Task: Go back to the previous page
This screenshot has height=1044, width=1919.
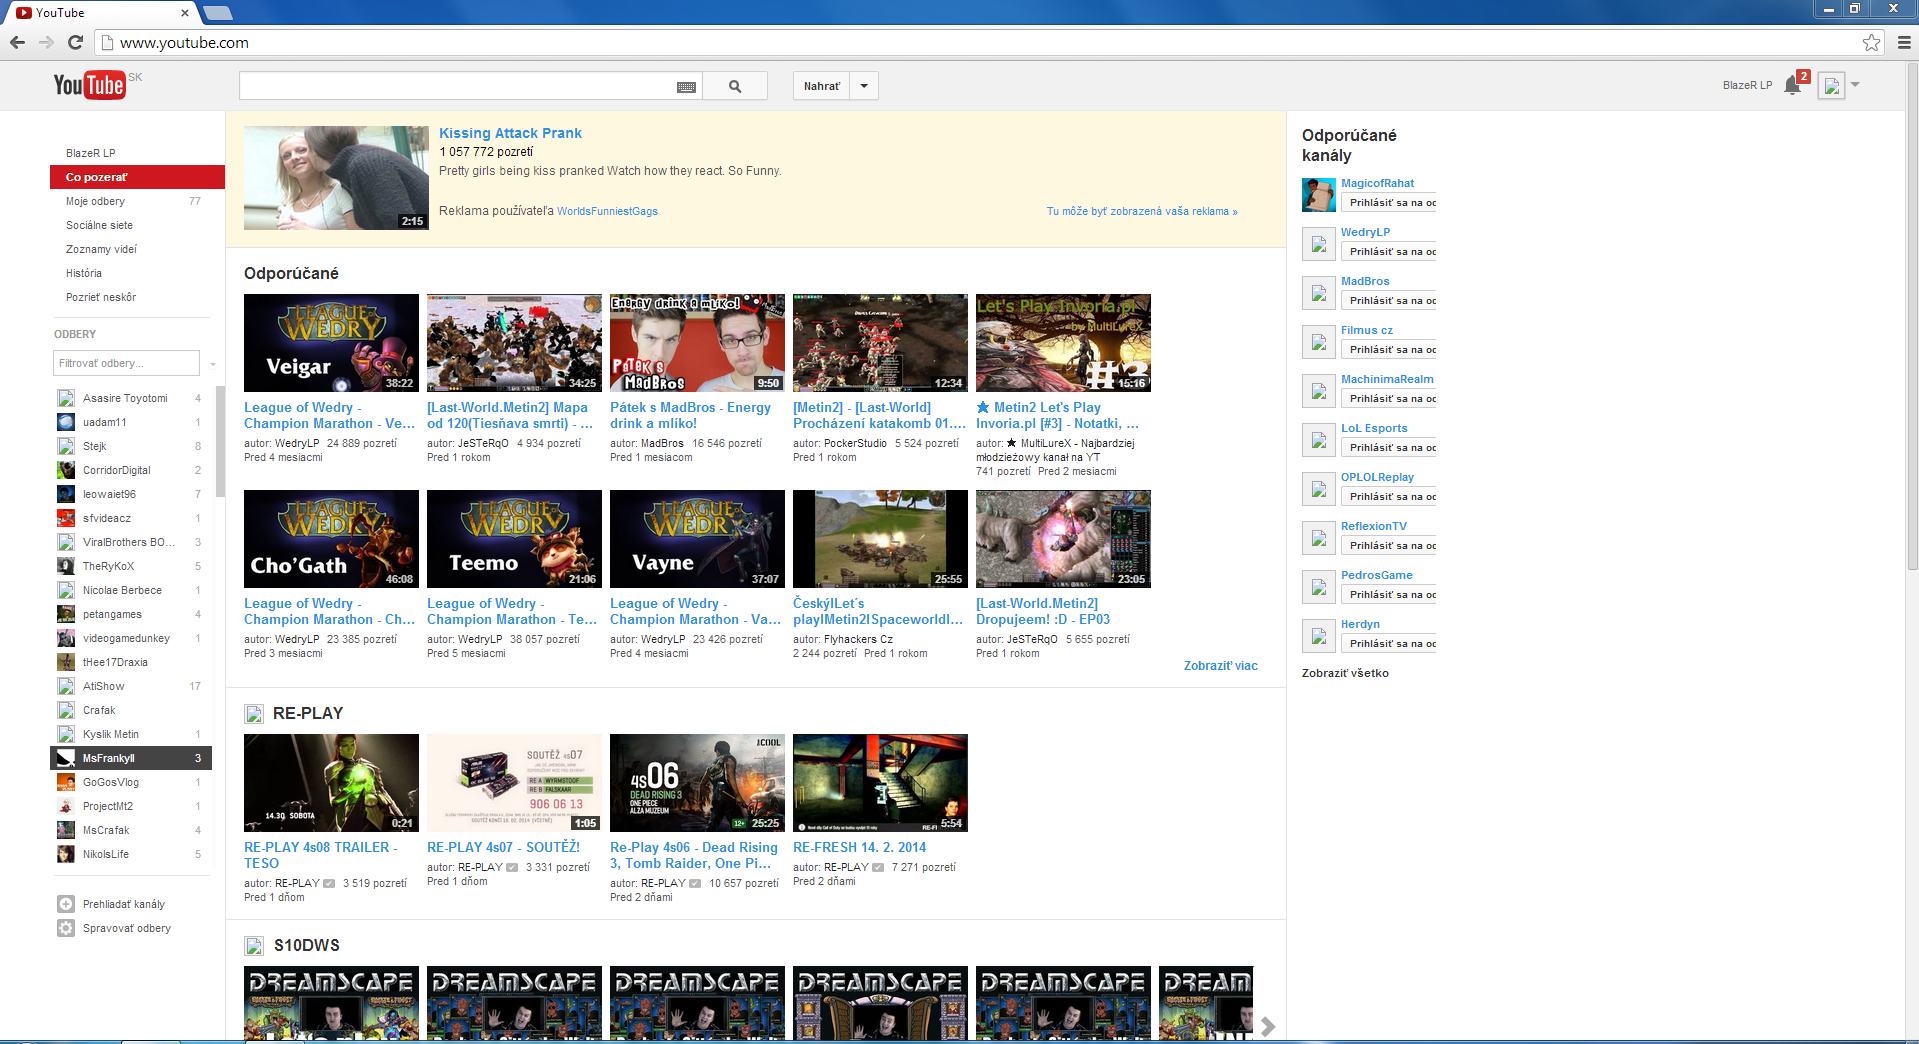Action: pyautogui.click(x=17, y=42)
